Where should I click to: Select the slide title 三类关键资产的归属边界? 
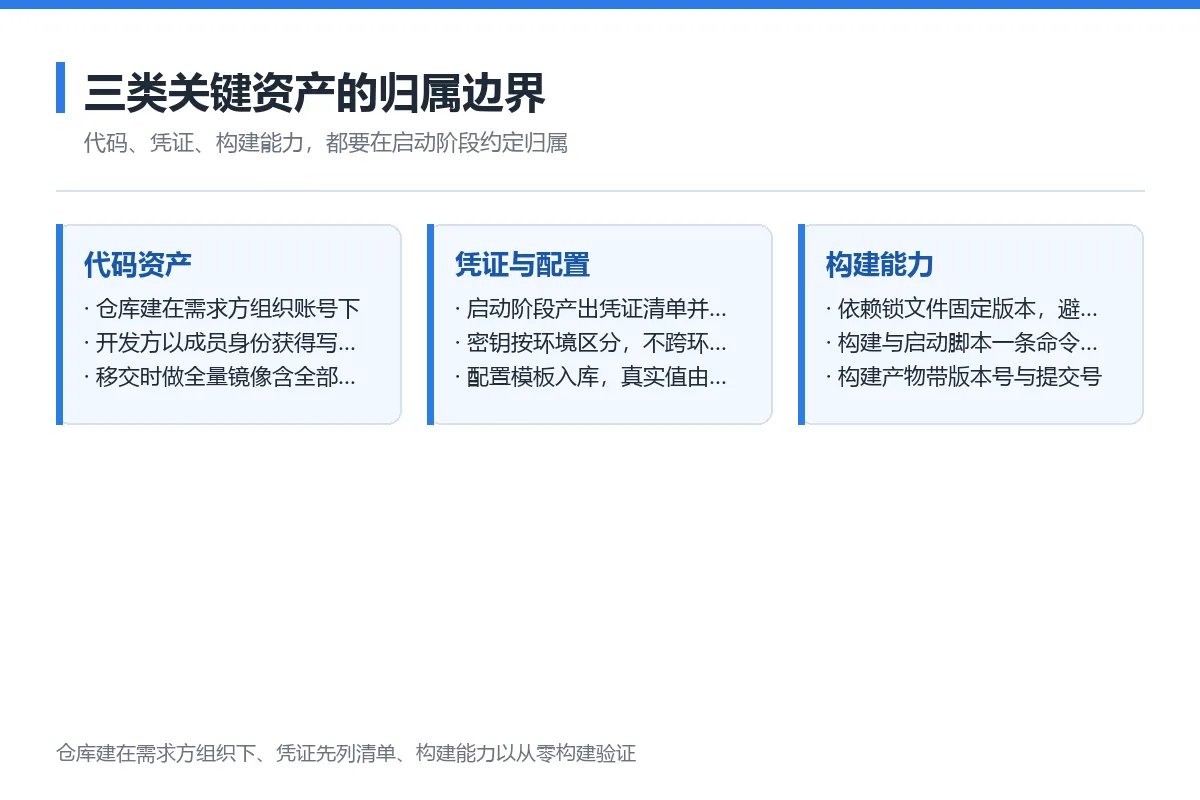click(314, 93)
